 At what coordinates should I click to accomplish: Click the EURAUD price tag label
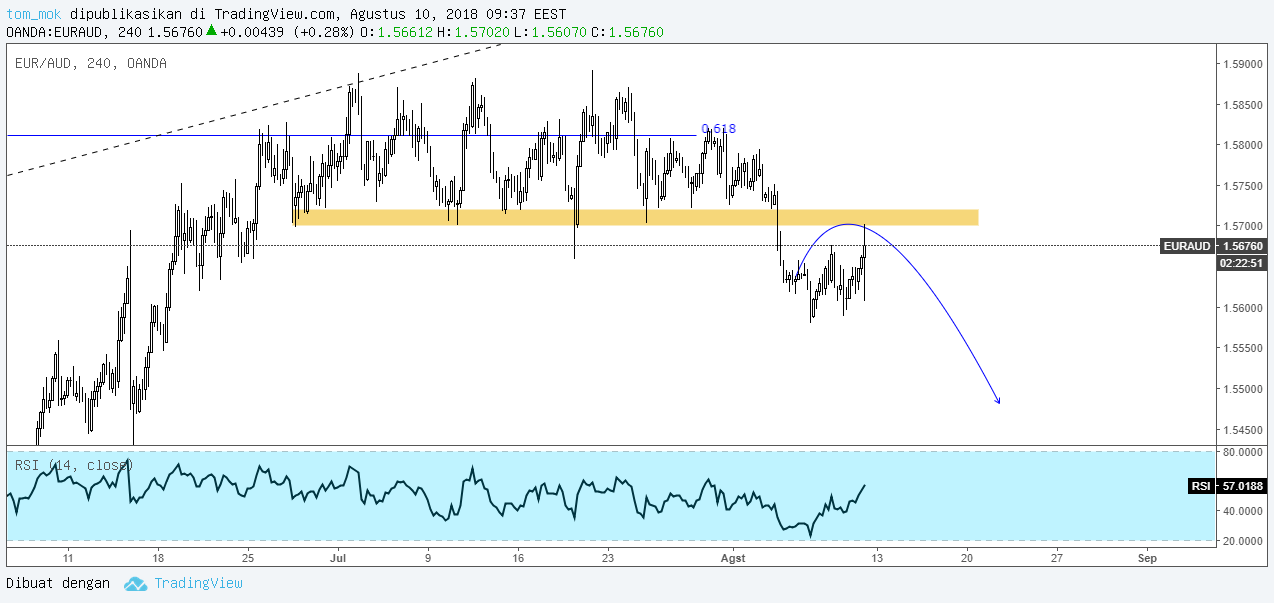point(1186,246)
